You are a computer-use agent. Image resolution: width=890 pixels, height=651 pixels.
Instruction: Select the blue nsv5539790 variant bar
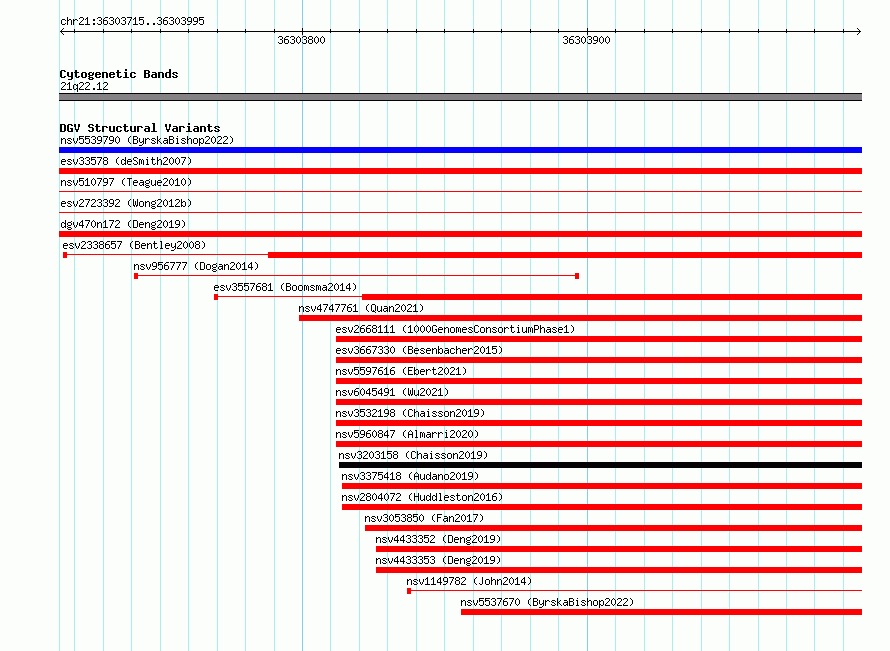click(460, 150)
